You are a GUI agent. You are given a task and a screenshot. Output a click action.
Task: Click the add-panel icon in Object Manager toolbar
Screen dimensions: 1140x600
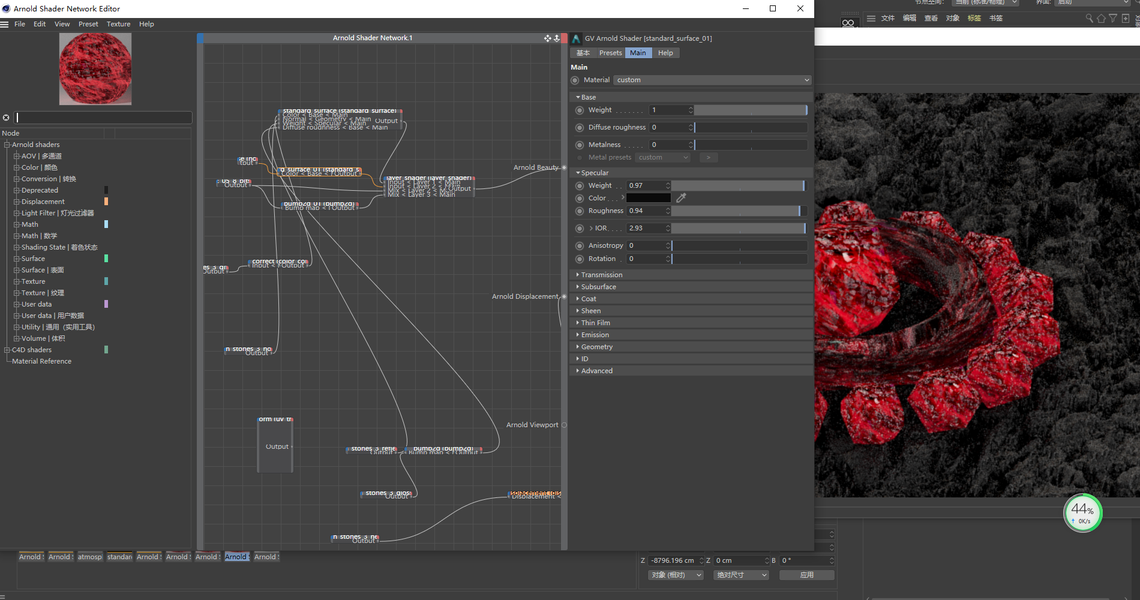[x=1125, y=18]
